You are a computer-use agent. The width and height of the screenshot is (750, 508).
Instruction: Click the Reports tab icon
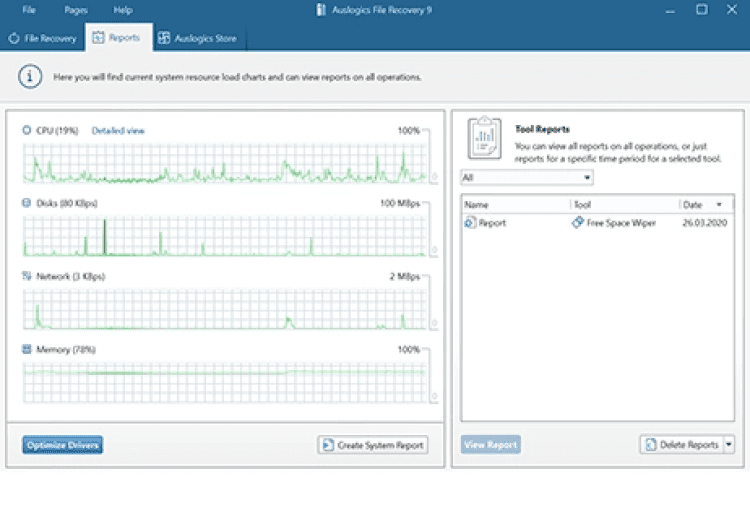click(x=98, y=37)
